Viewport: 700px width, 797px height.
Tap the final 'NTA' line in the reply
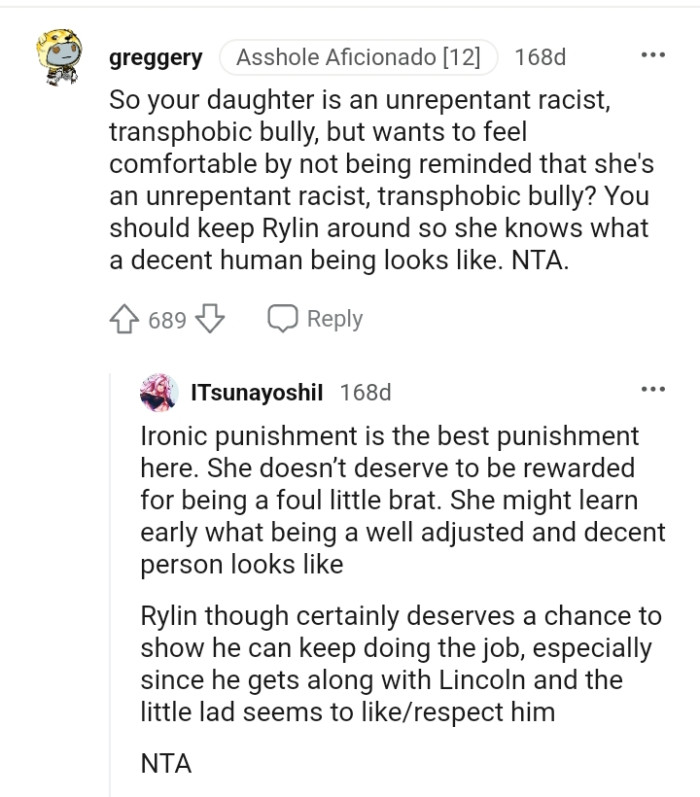(166, 763)
